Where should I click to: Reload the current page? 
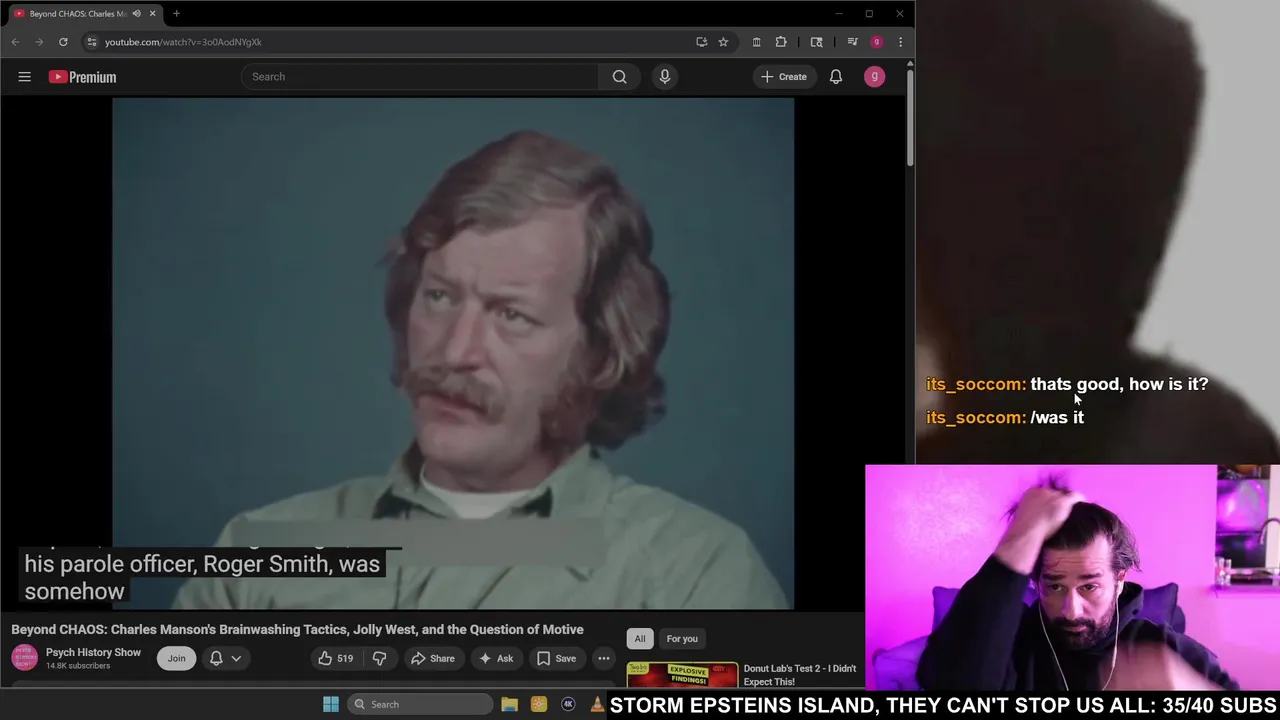(63, 42)
